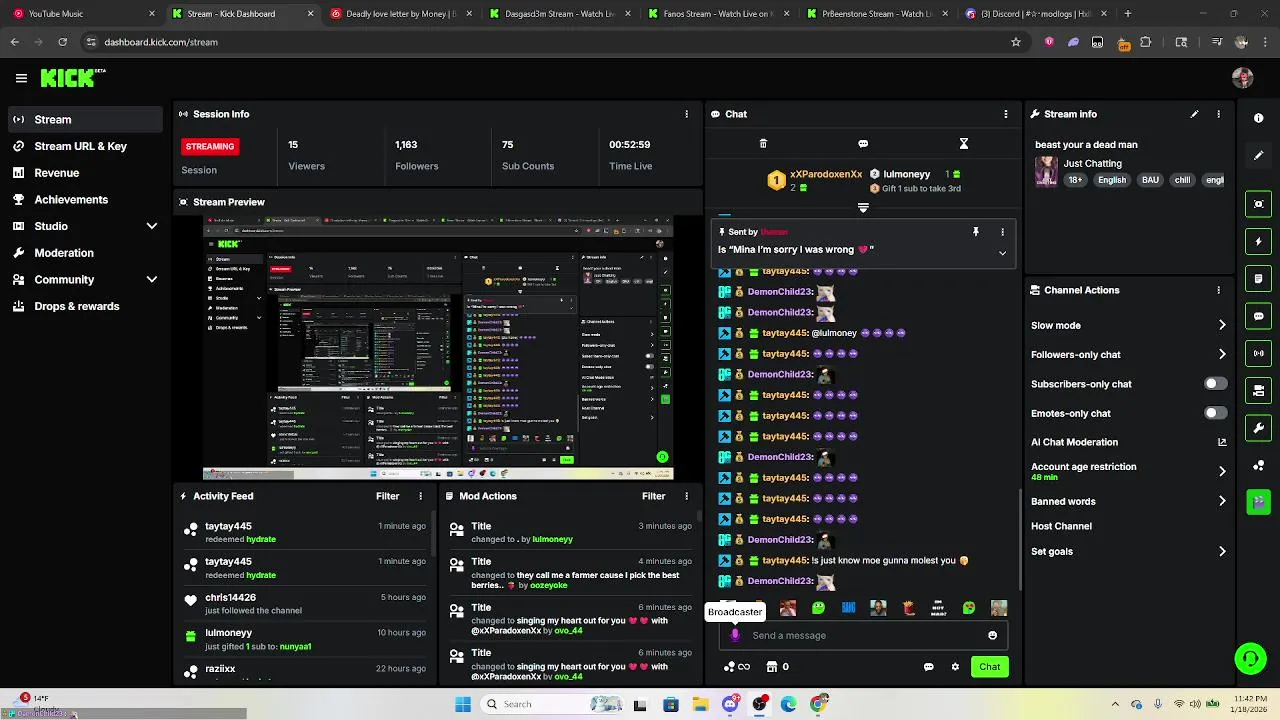The width and height of the screenshot is (1280, 720).
Task: Expand the pinned message chevron
Action: [1002, 253]
